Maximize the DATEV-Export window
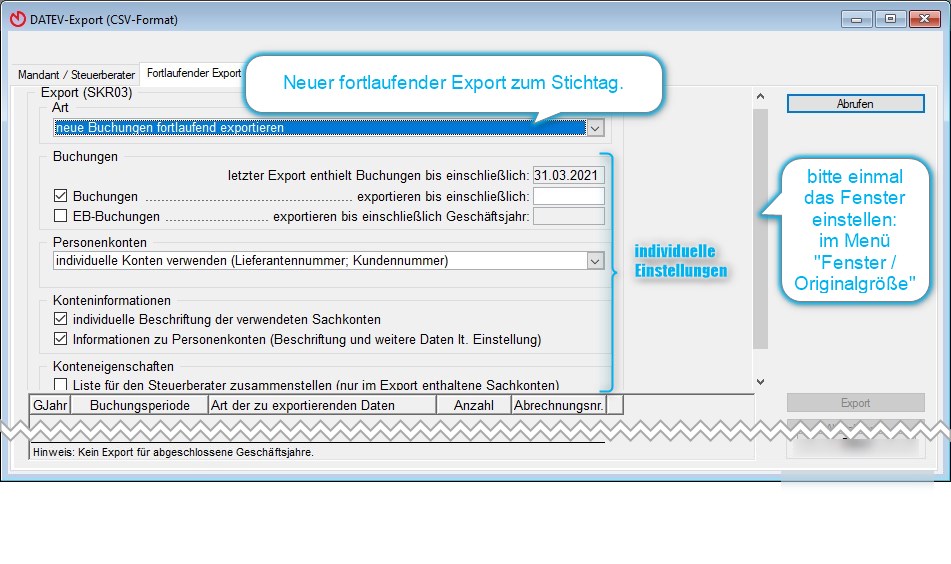 [890, 19]
